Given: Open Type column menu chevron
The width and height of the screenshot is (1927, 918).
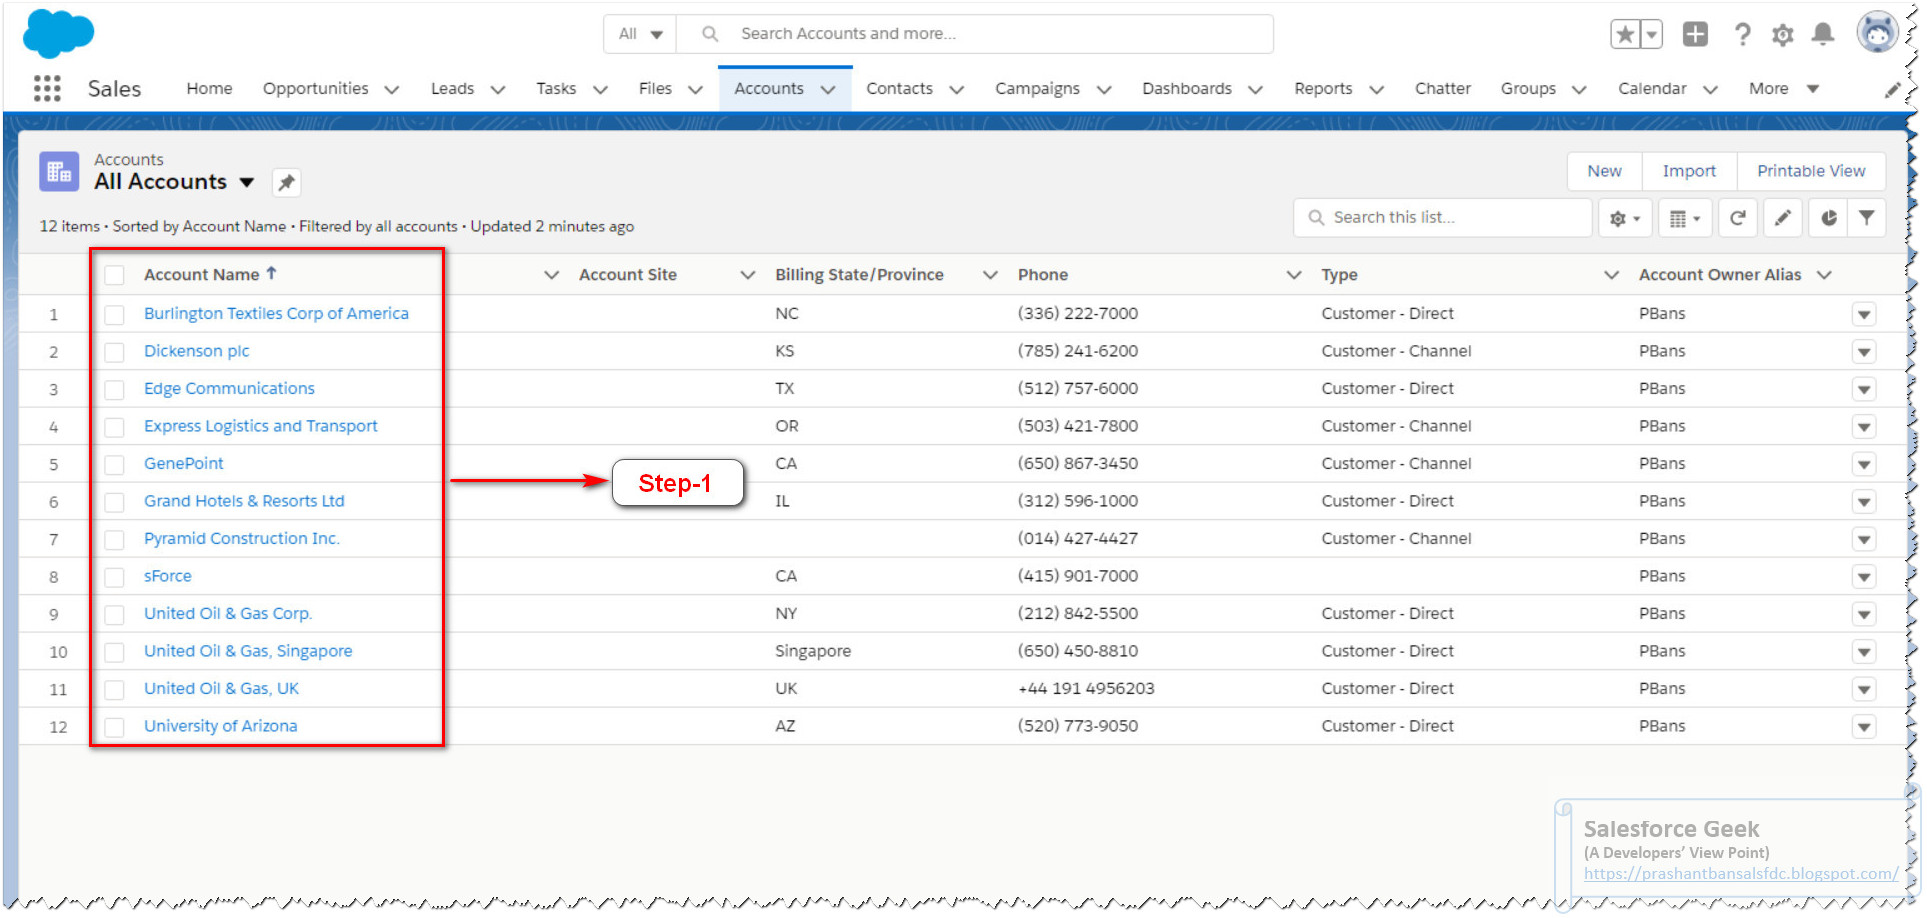Looking at the screenshot, I should click(1611, 274).
